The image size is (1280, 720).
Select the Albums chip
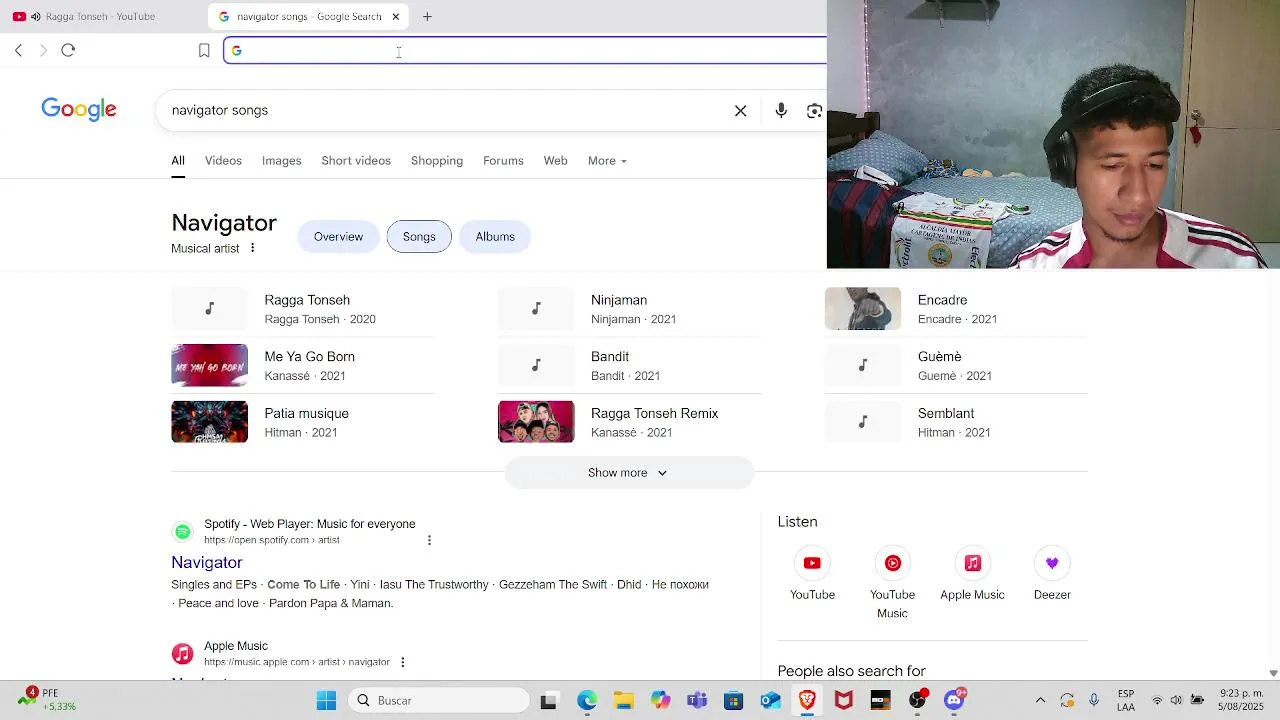[x=495, y=237]
